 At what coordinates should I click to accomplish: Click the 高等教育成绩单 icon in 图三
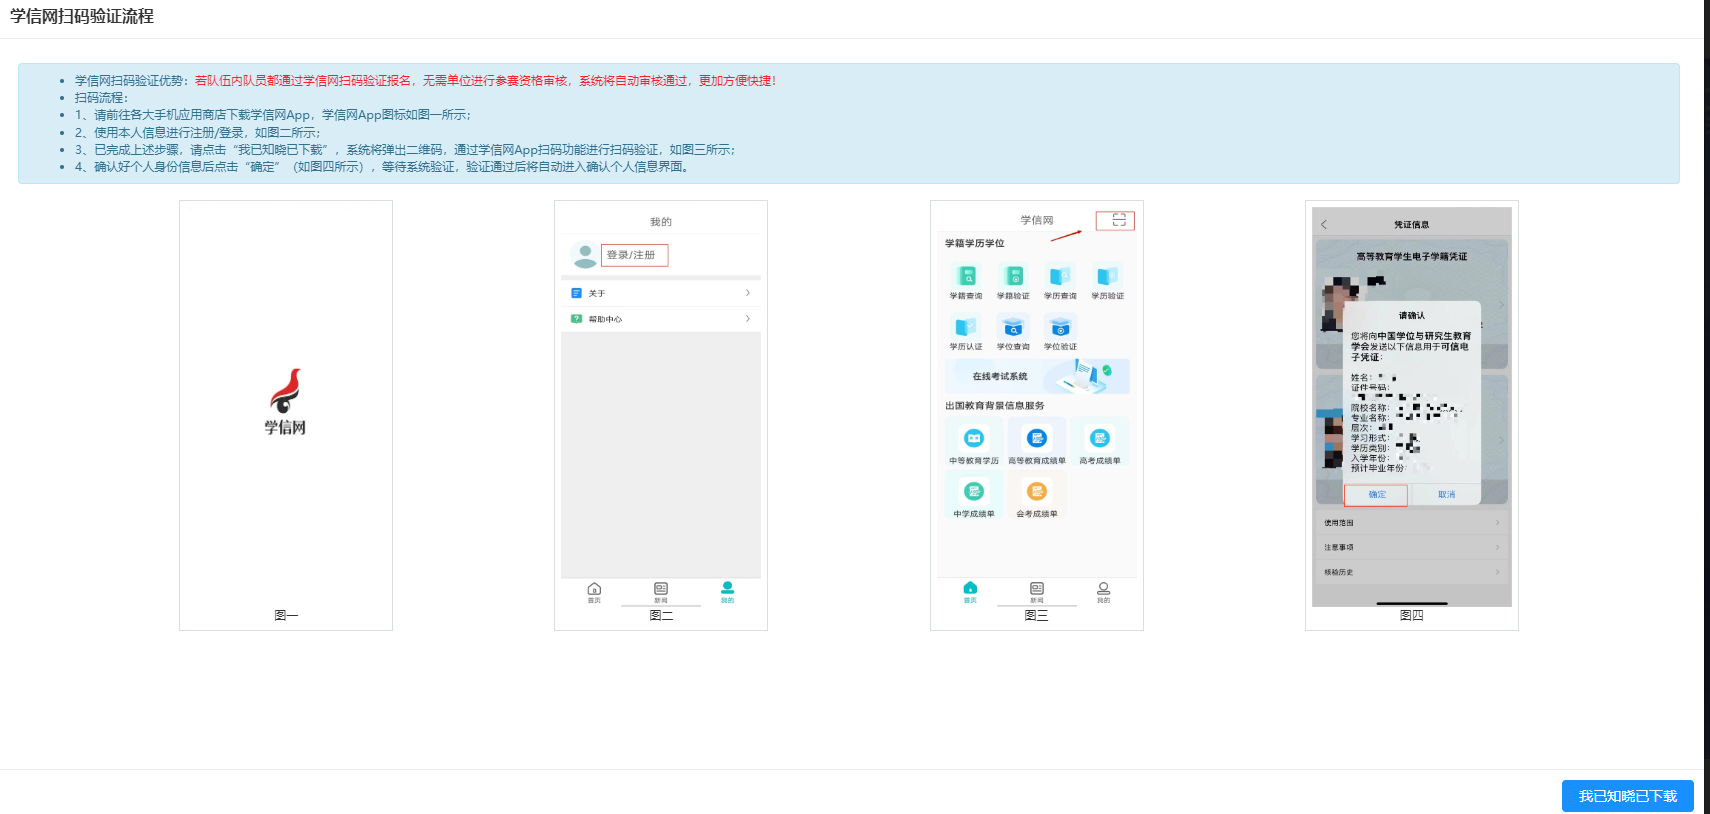click(x=1037, y=438)
